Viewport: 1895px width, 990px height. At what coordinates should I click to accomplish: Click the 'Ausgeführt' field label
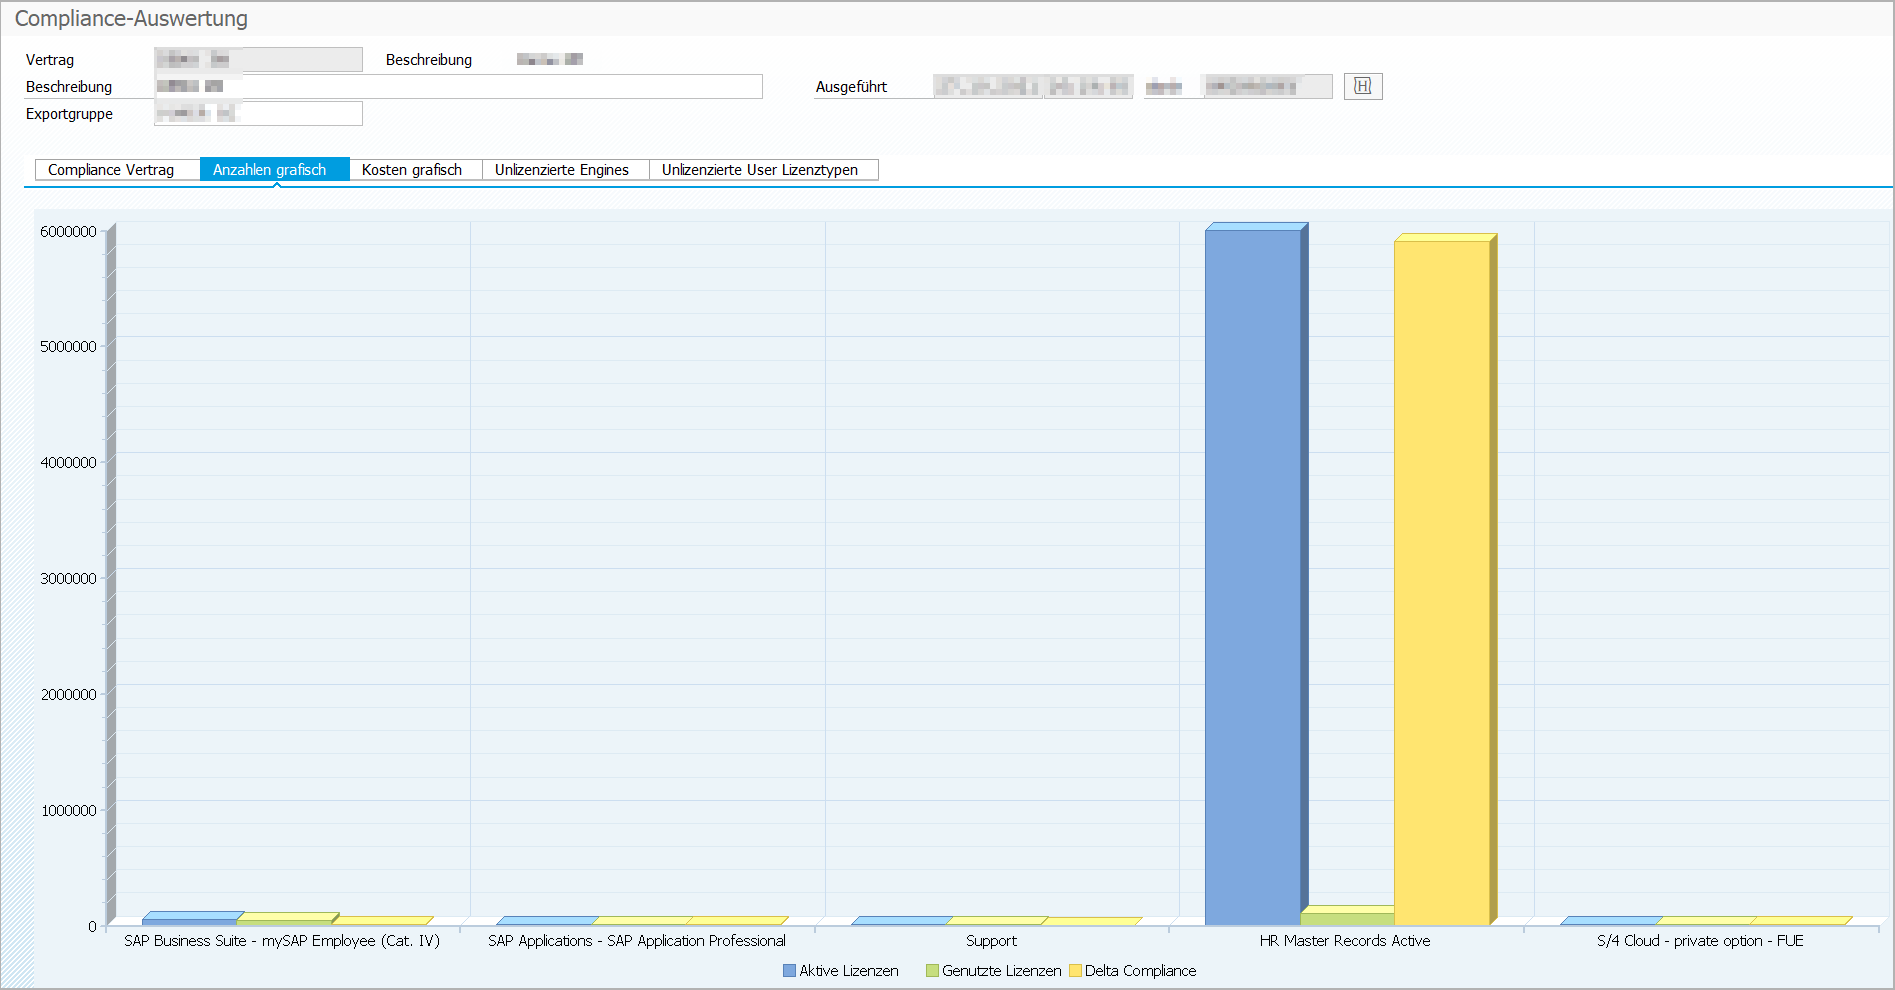coord(851,87)
